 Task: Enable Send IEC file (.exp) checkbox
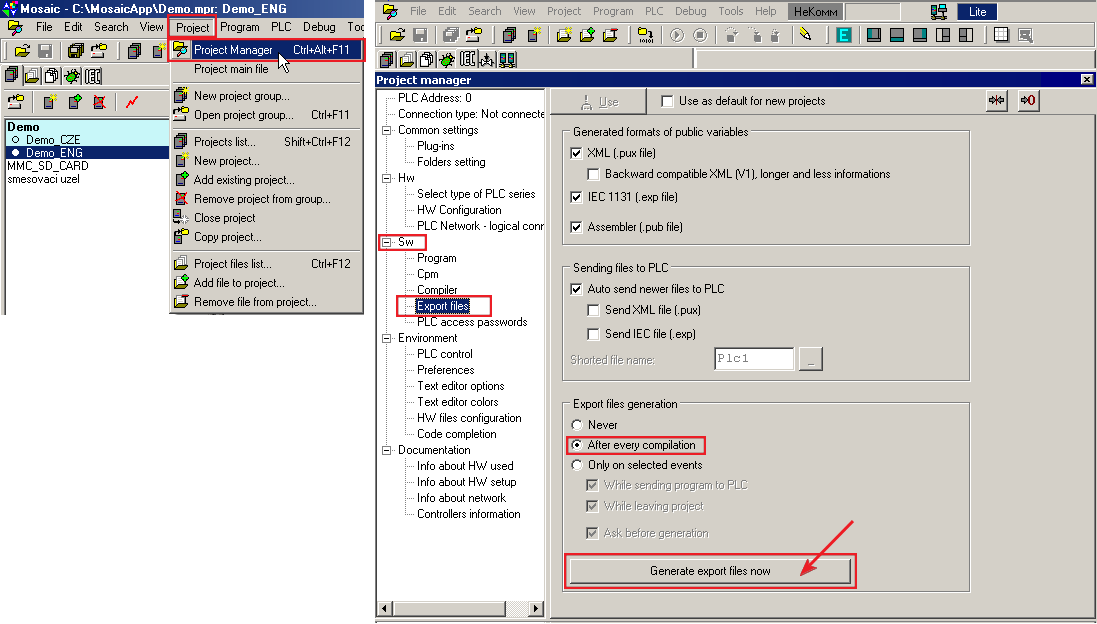[594, 334]
